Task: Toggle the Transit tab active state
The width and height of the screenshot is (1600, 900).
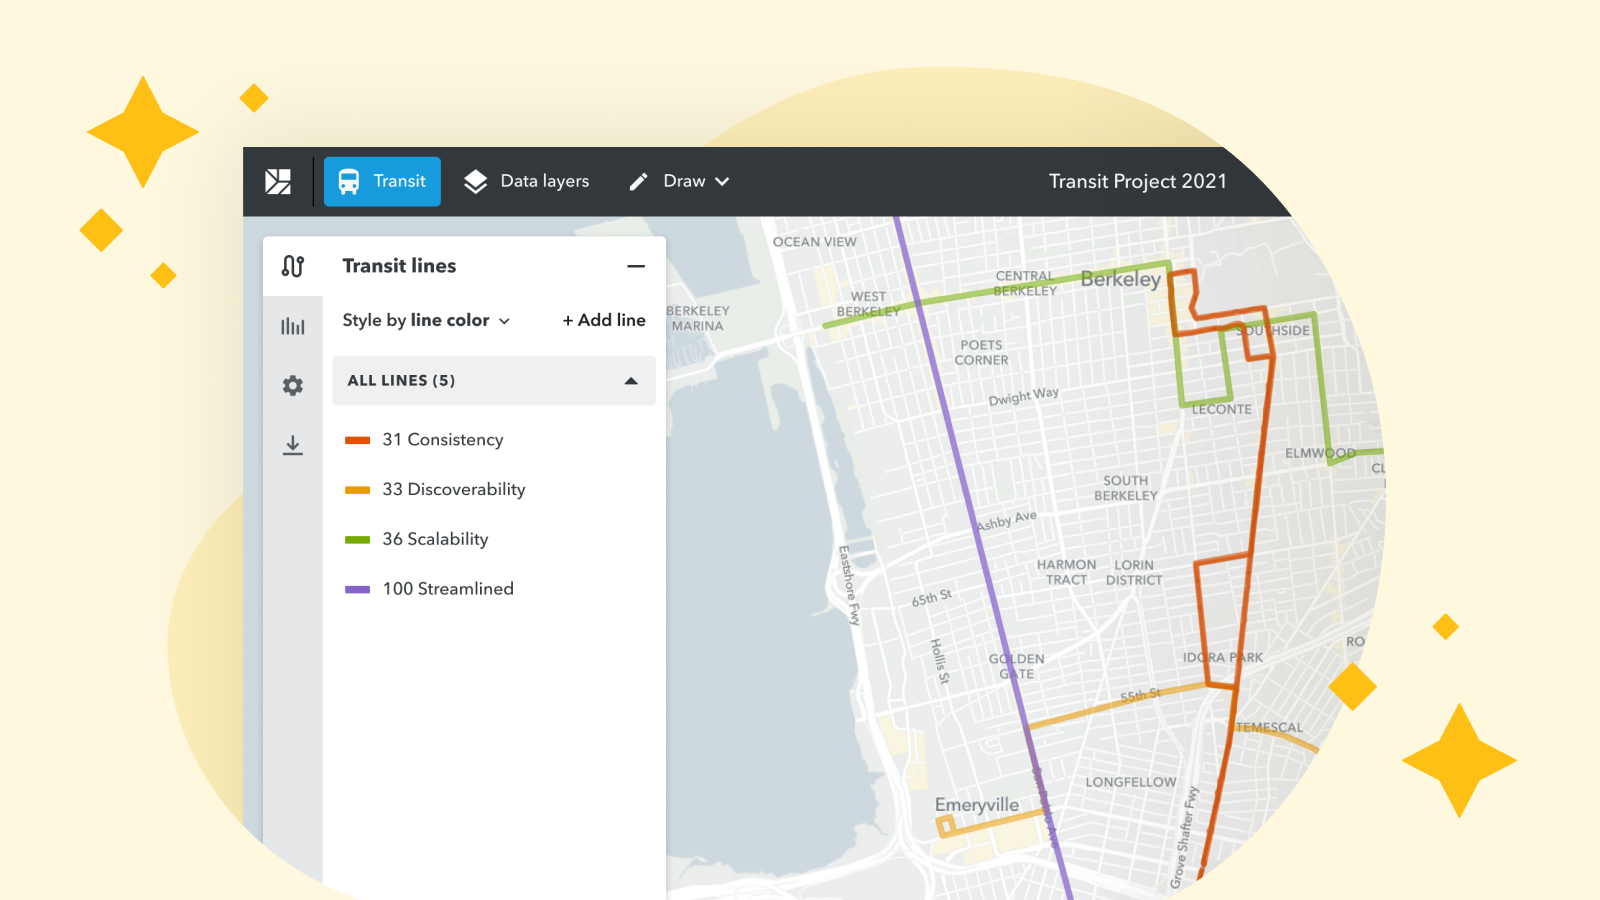Action: (382, 181)
